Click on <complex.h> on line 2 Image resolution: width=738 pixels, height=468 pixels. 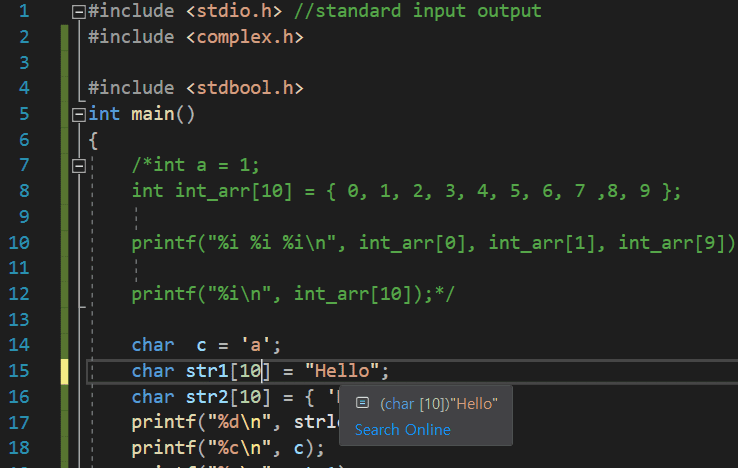click(x=245, y=37)
